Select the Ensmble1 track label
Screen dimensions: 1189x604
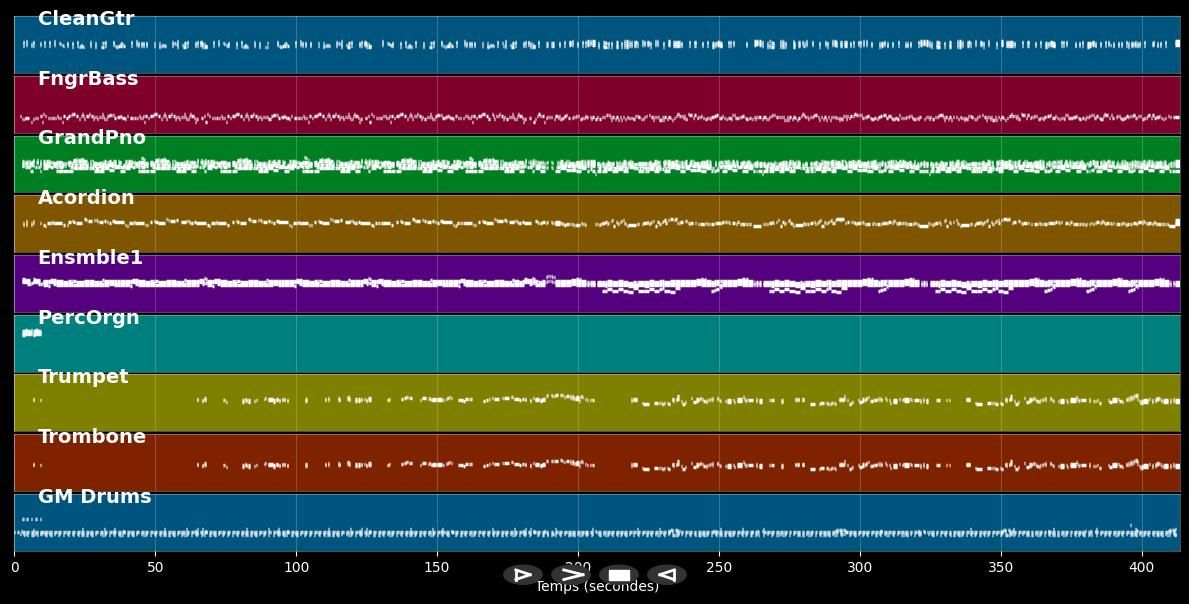(x=90, y=258)
